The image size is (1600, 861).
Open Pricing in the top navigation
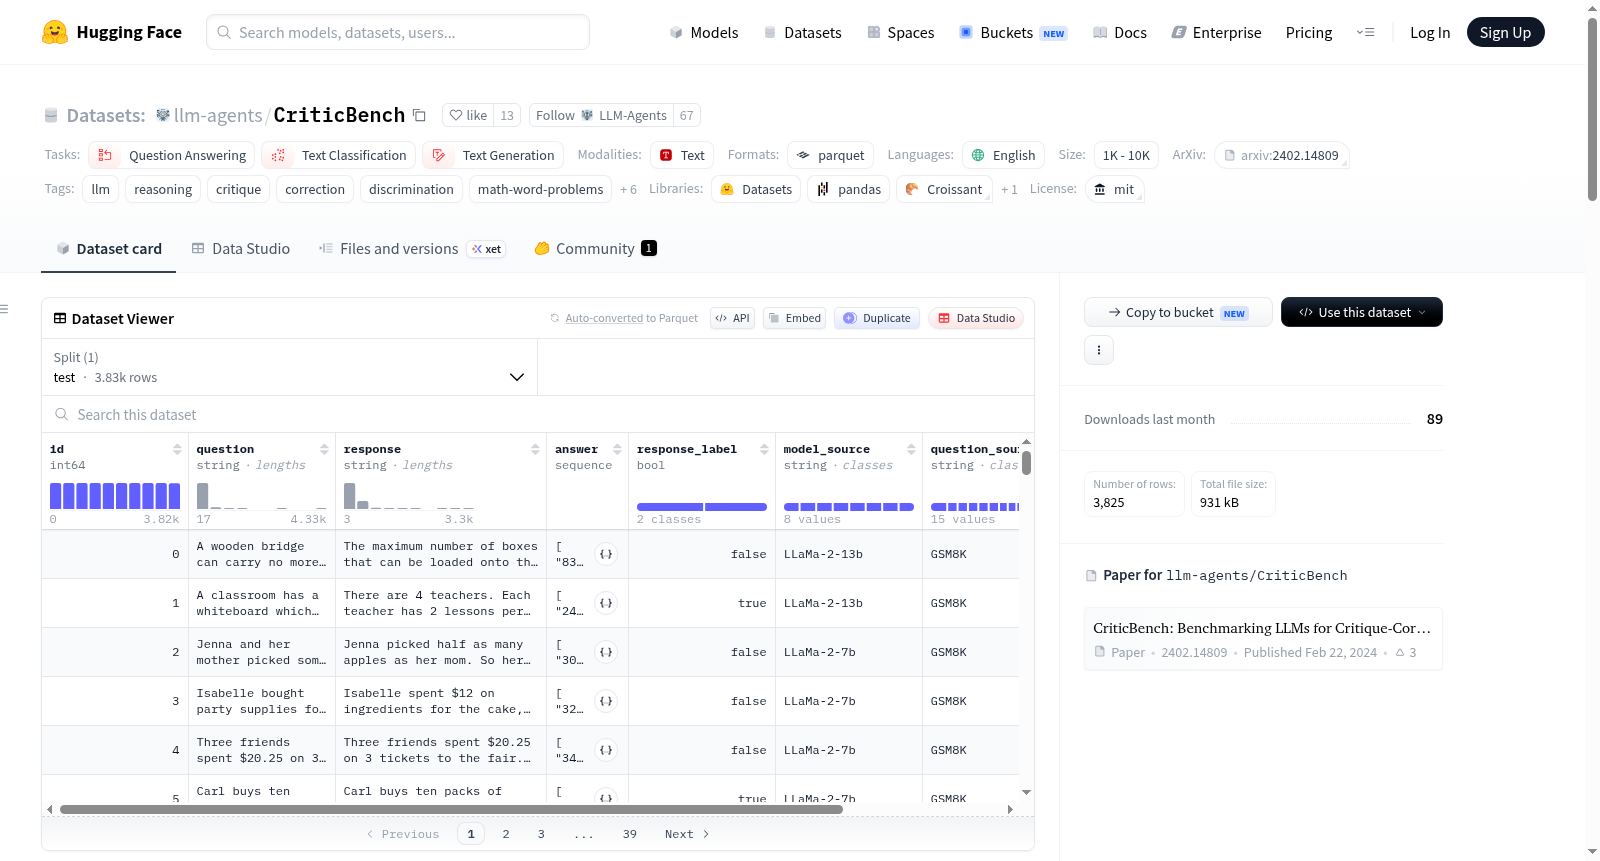point(1309,32)
